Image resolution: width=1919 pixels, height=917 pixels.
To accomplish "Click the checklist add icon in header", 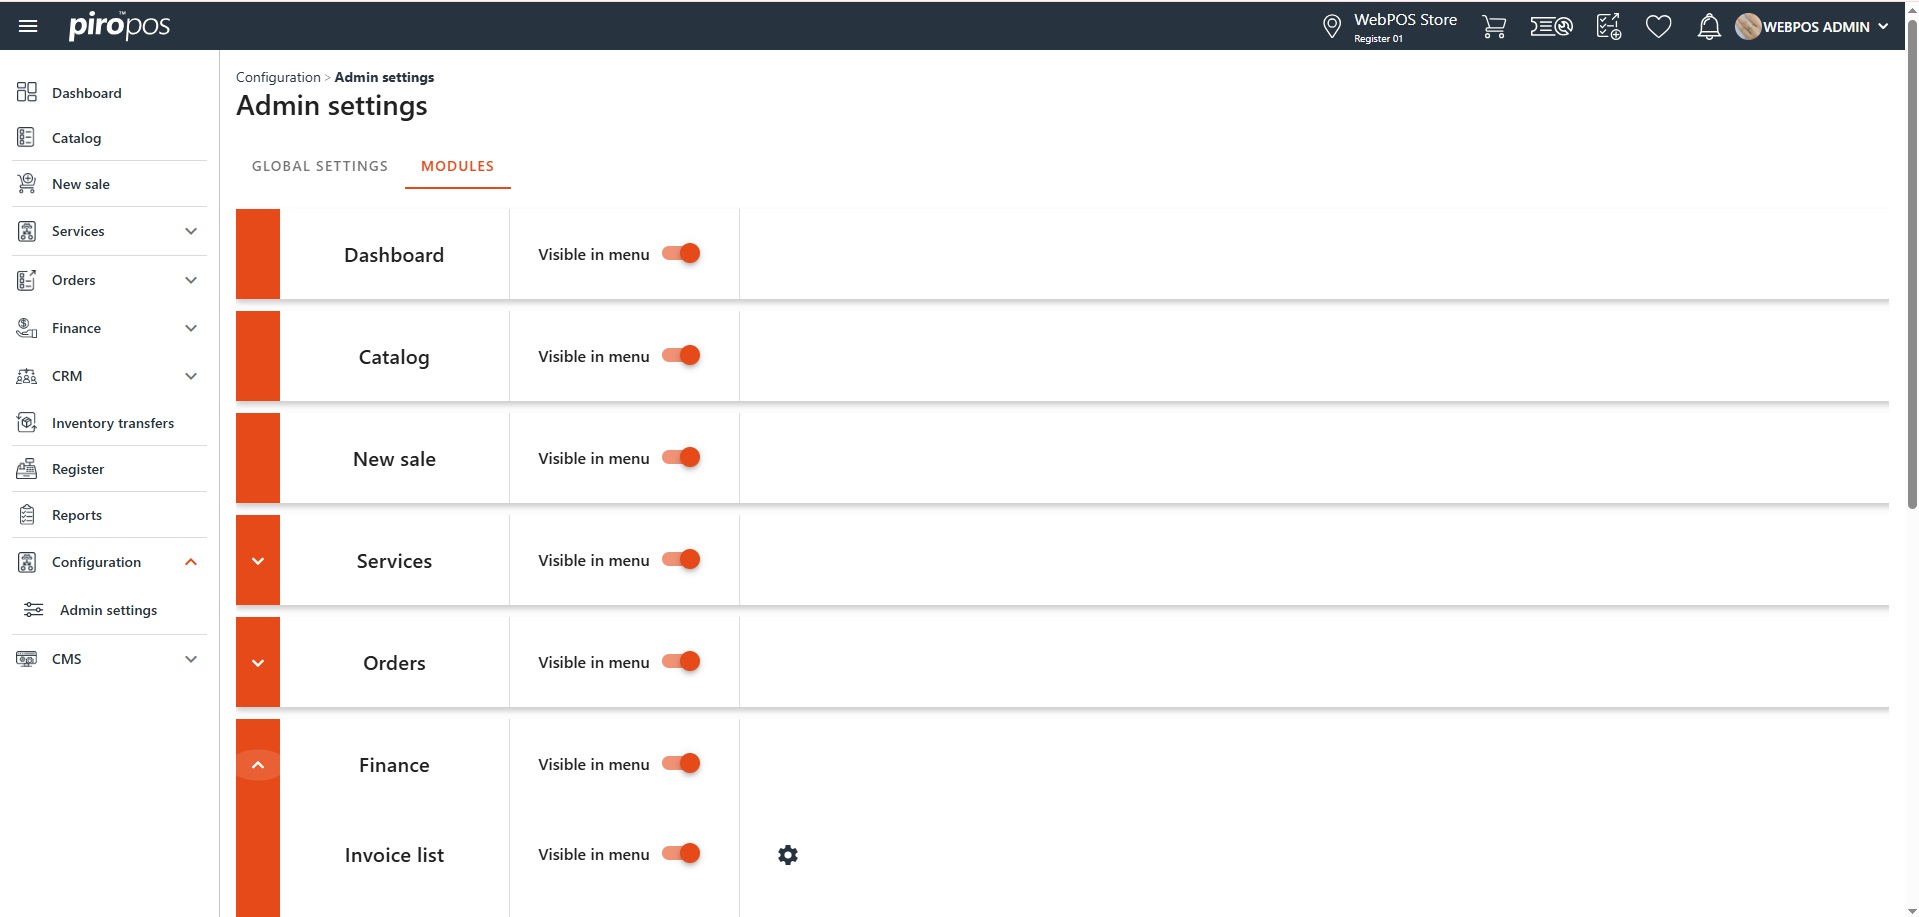I will [1608, 27].
